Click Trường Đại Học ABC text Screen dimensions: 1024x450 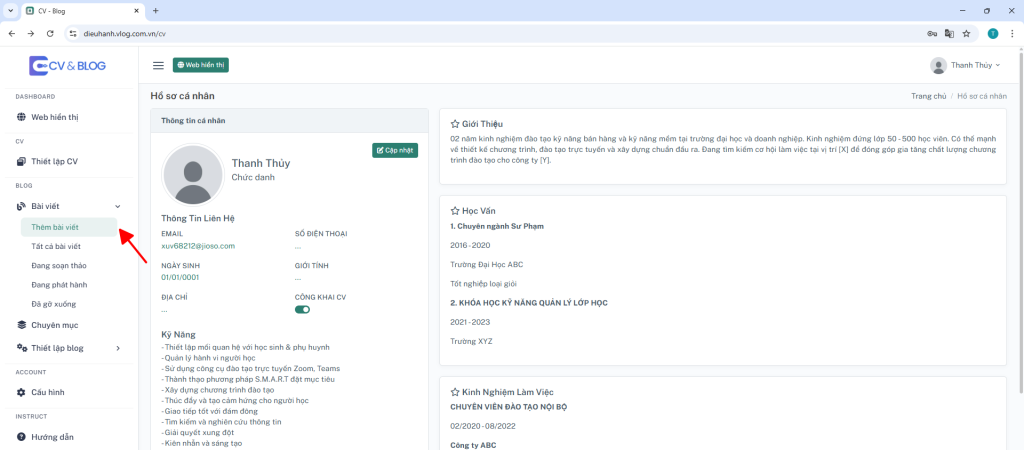coord(487,265)
